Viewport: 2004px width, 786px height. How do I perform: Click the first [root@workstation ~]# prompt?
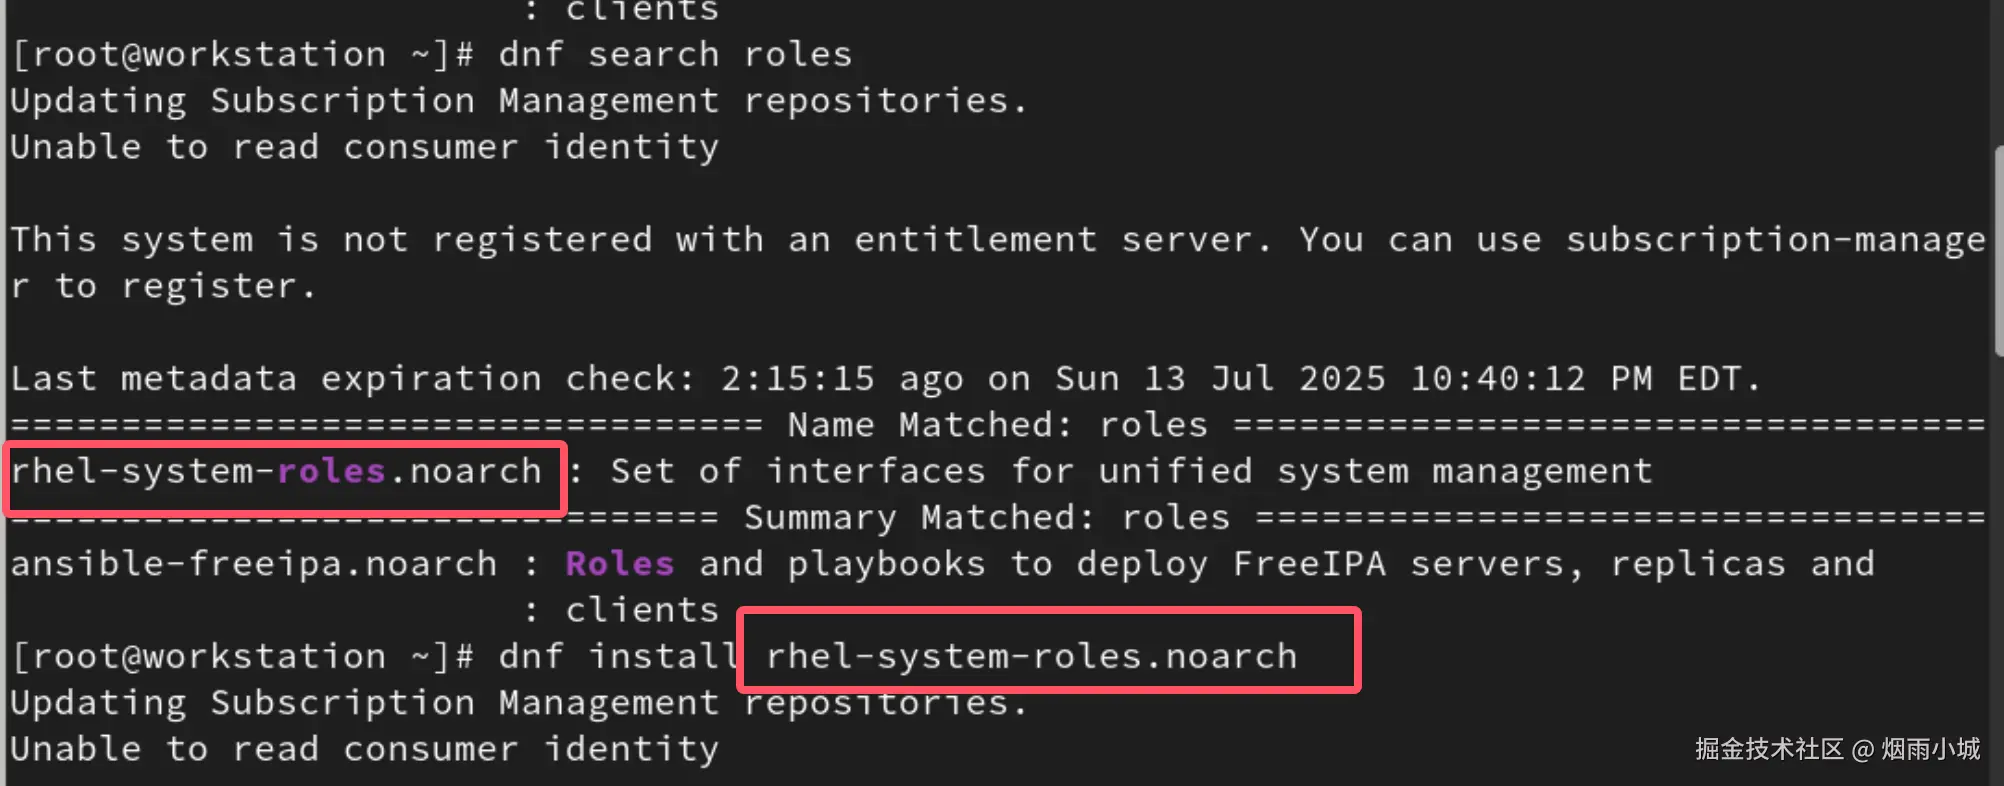242,55
